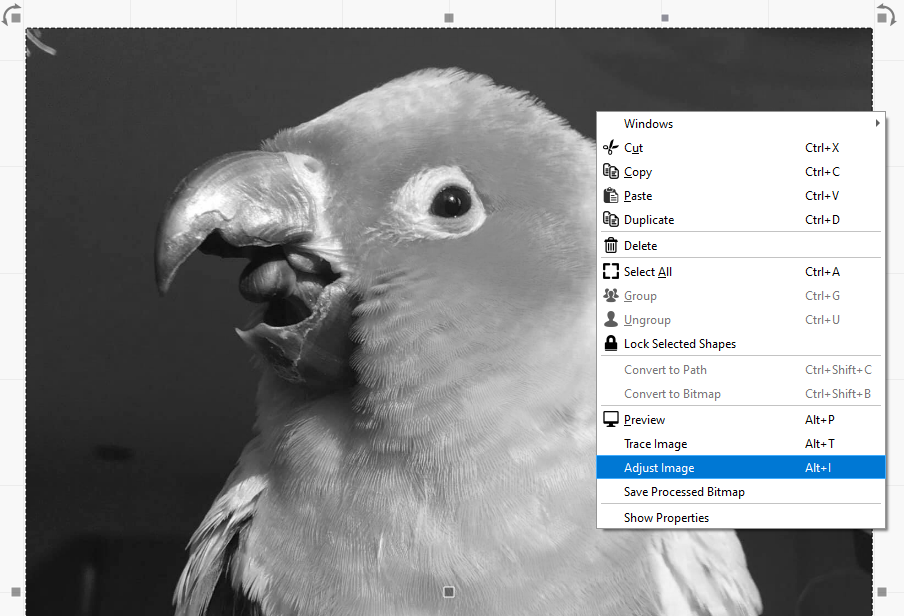Image resolution: width=904 pixels, height=616 pixels.
Task: Click the Duplicate icon in menu
Action: [610, 220]
